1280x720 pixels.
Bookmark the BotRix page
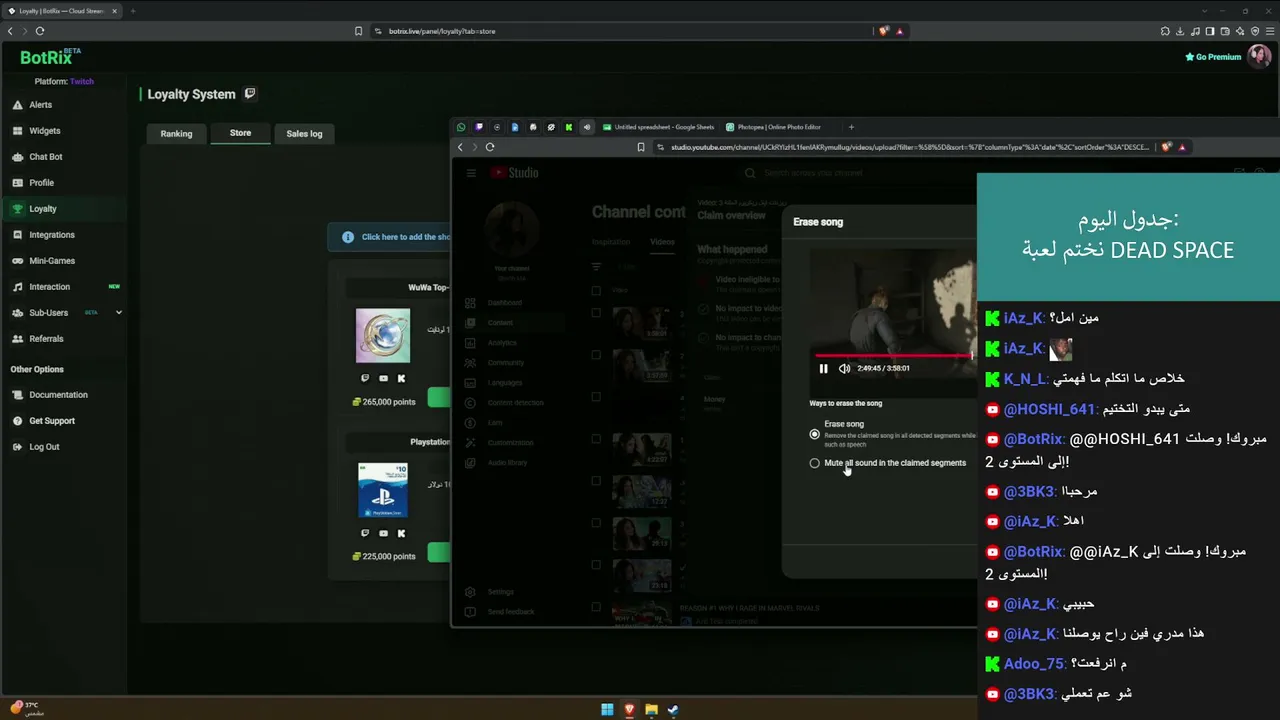358,31
